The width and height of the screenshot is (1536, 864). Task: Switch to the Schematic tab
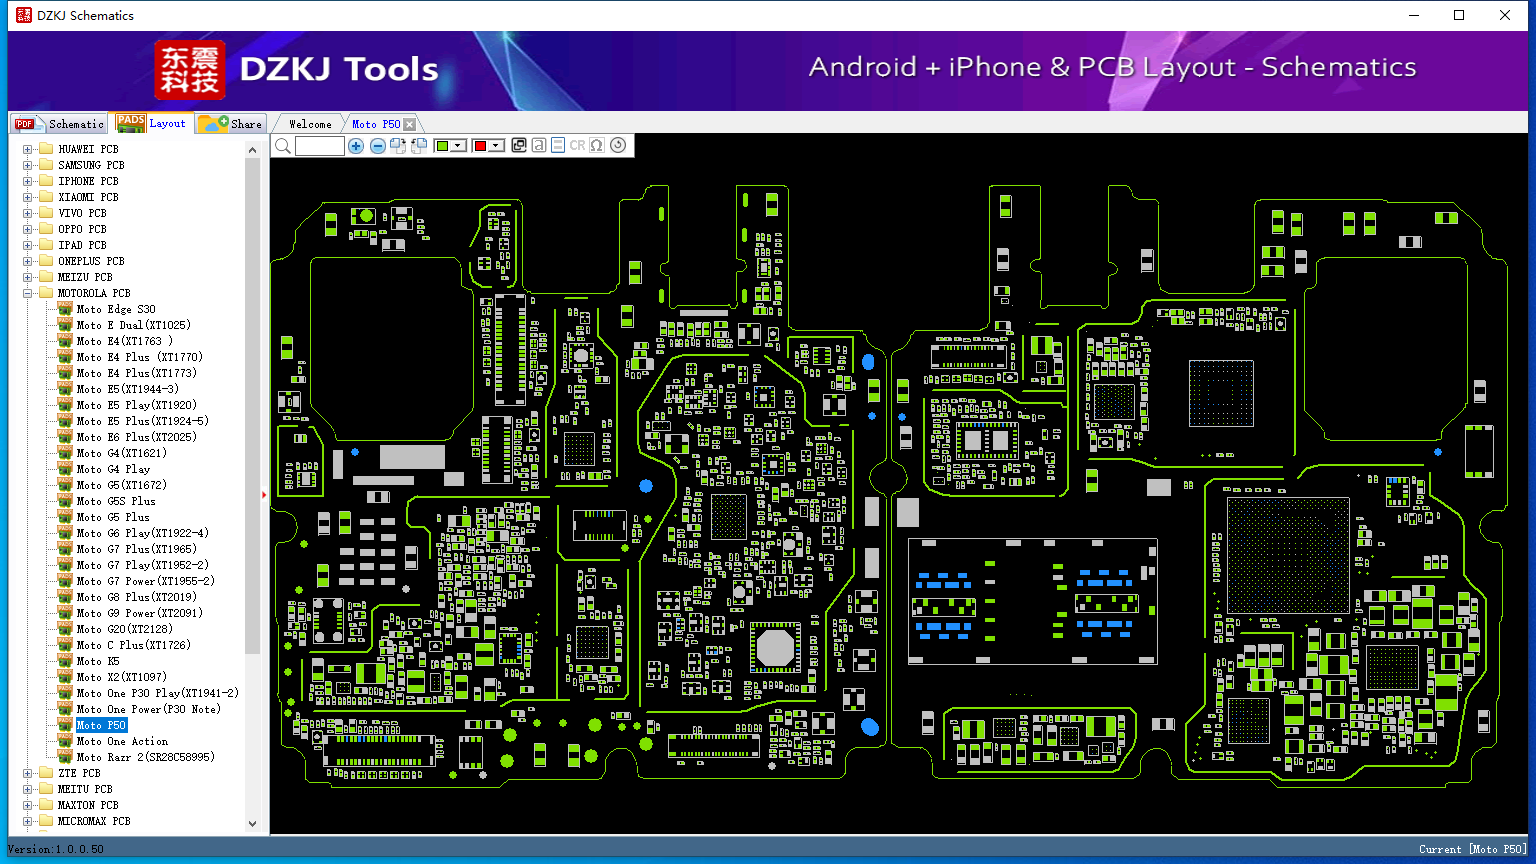pos(59,123)
